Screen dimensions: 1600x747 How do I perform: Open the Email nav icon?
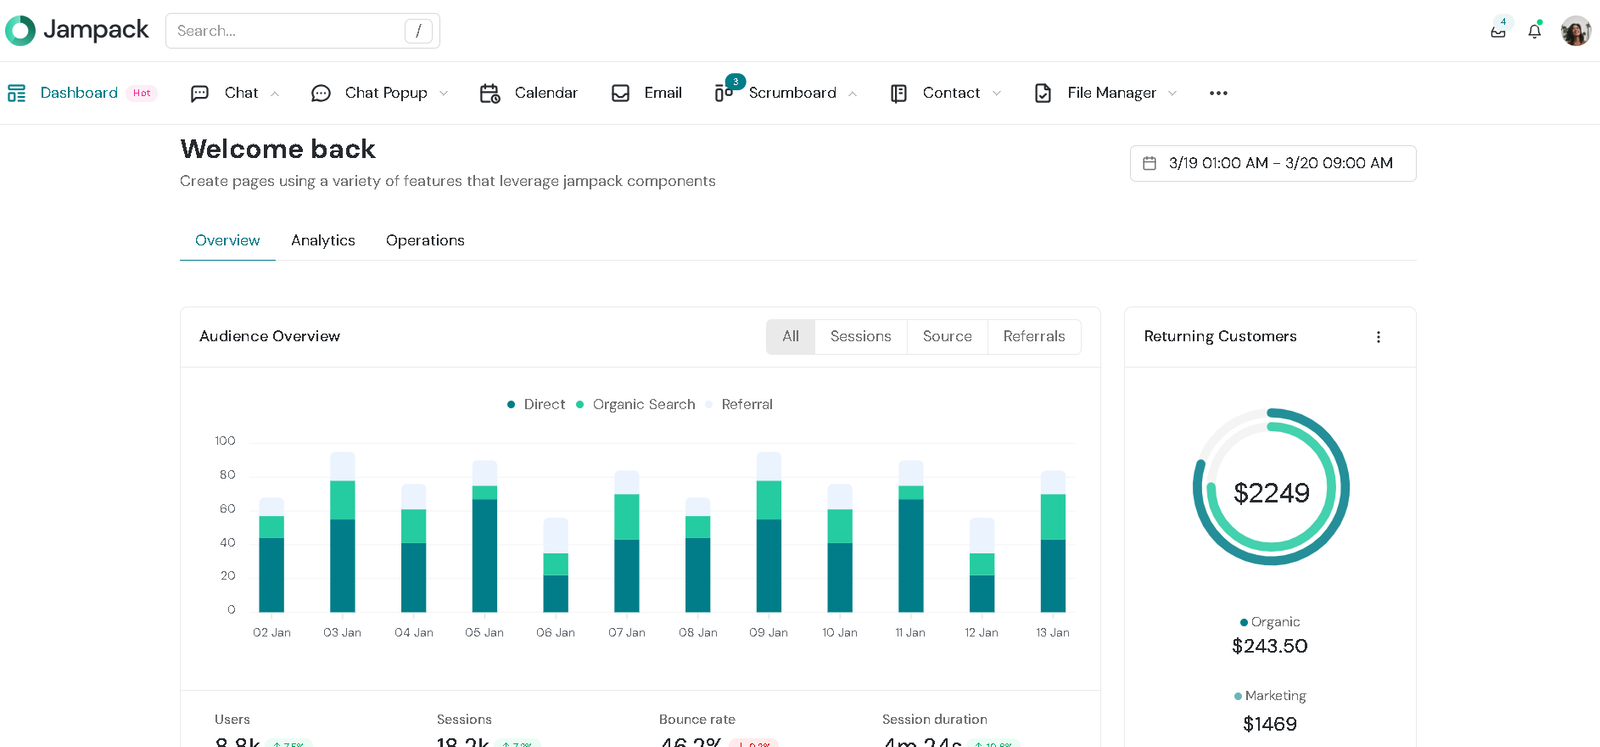tap(620, 93)
